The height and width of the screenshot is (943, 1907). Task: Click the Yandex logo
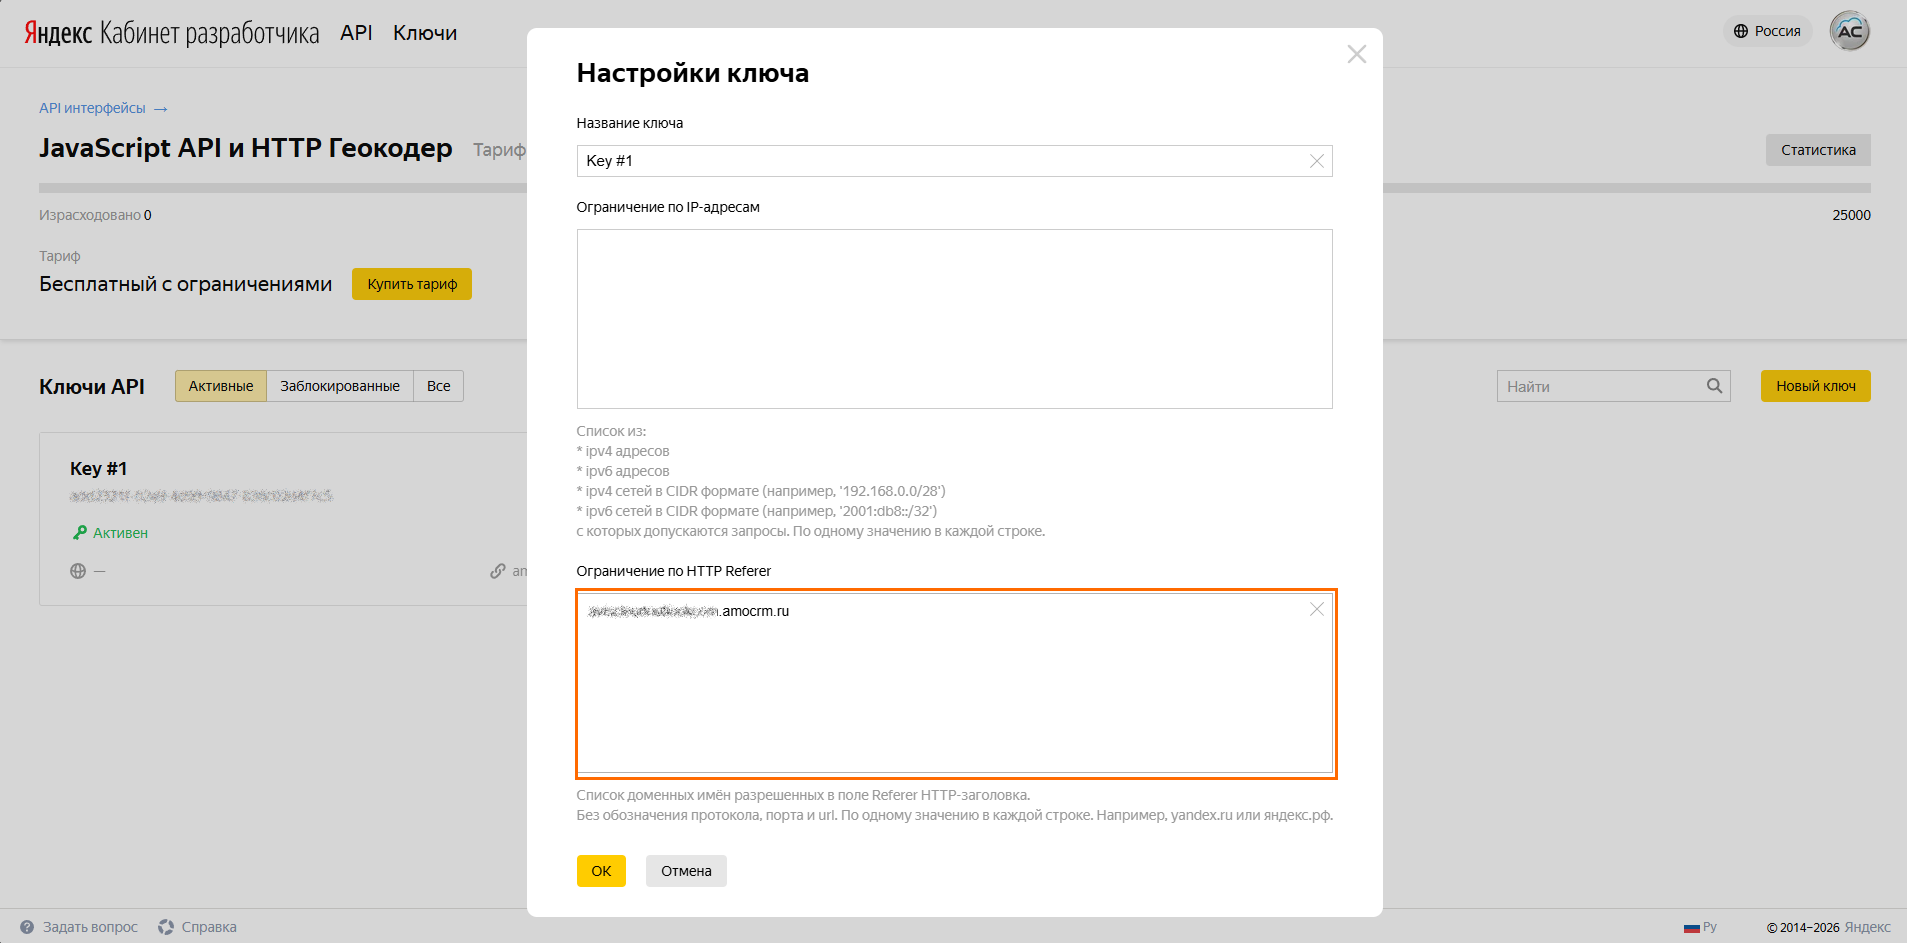point(58,33)
